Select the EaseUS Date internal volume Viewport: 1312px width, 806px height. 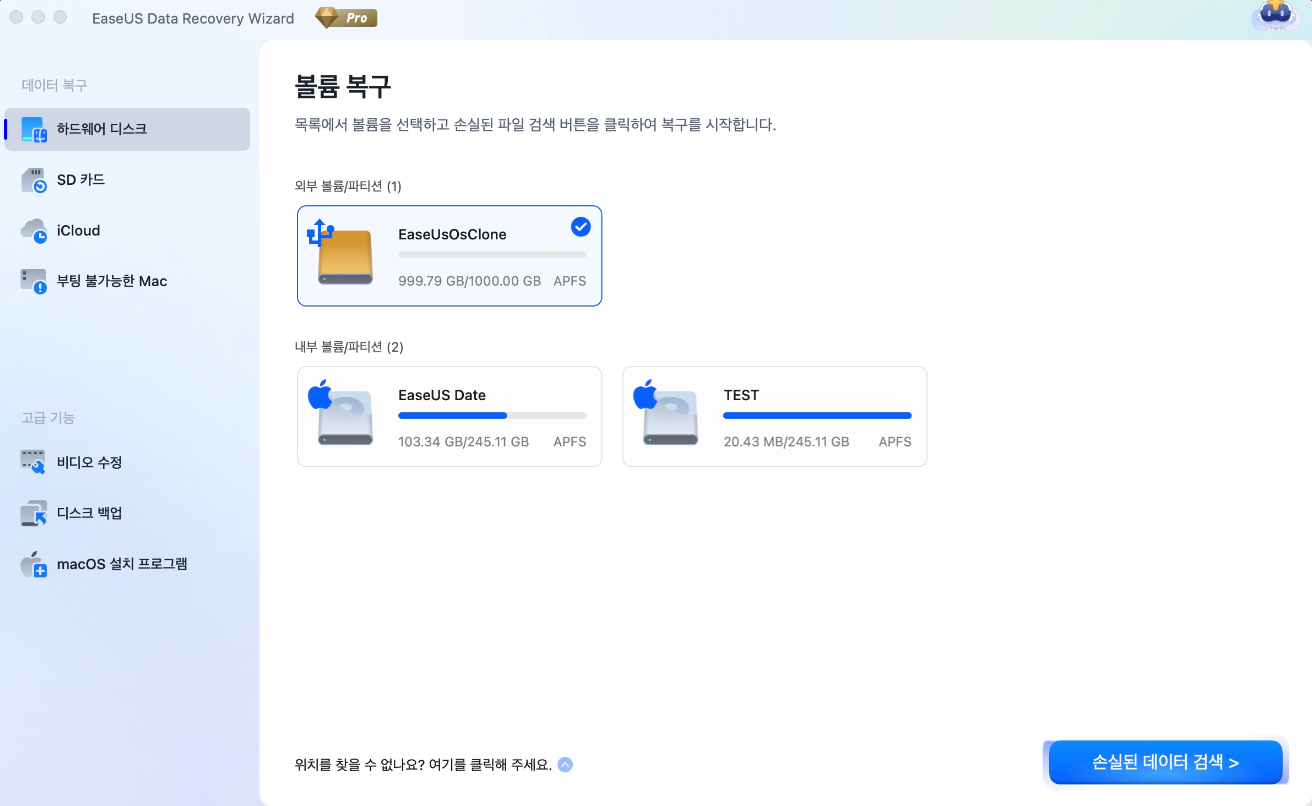(449, 416)
